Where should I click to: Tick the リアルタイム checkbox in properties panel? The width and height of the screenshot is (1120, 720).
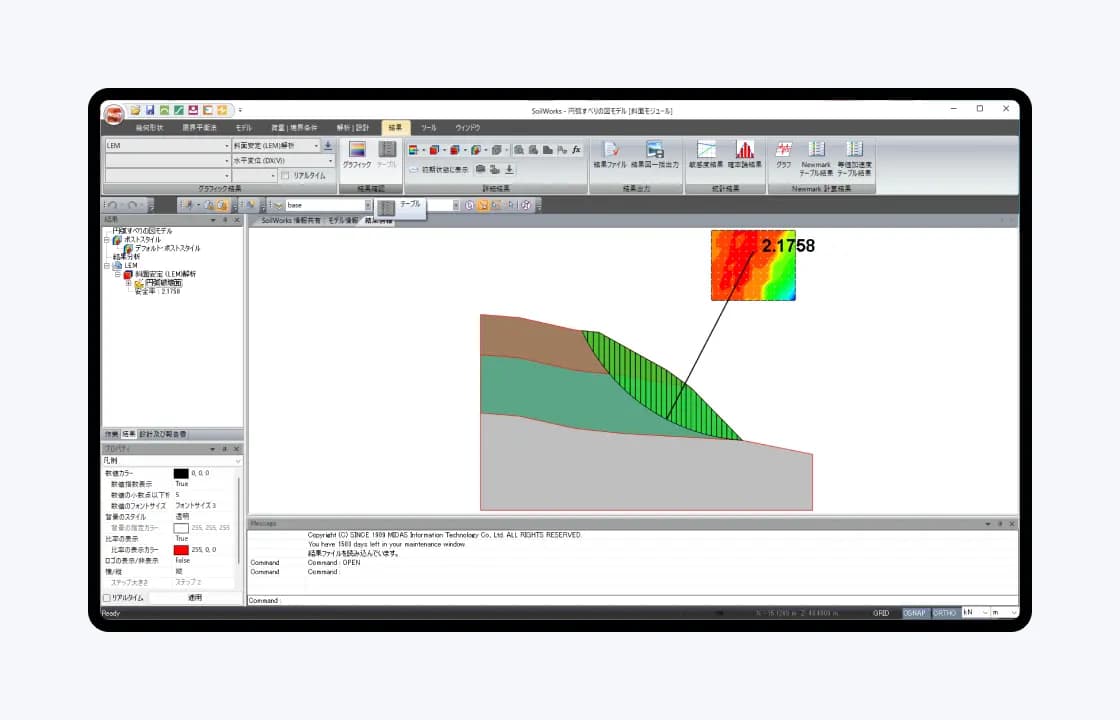[x=107, y=598]
